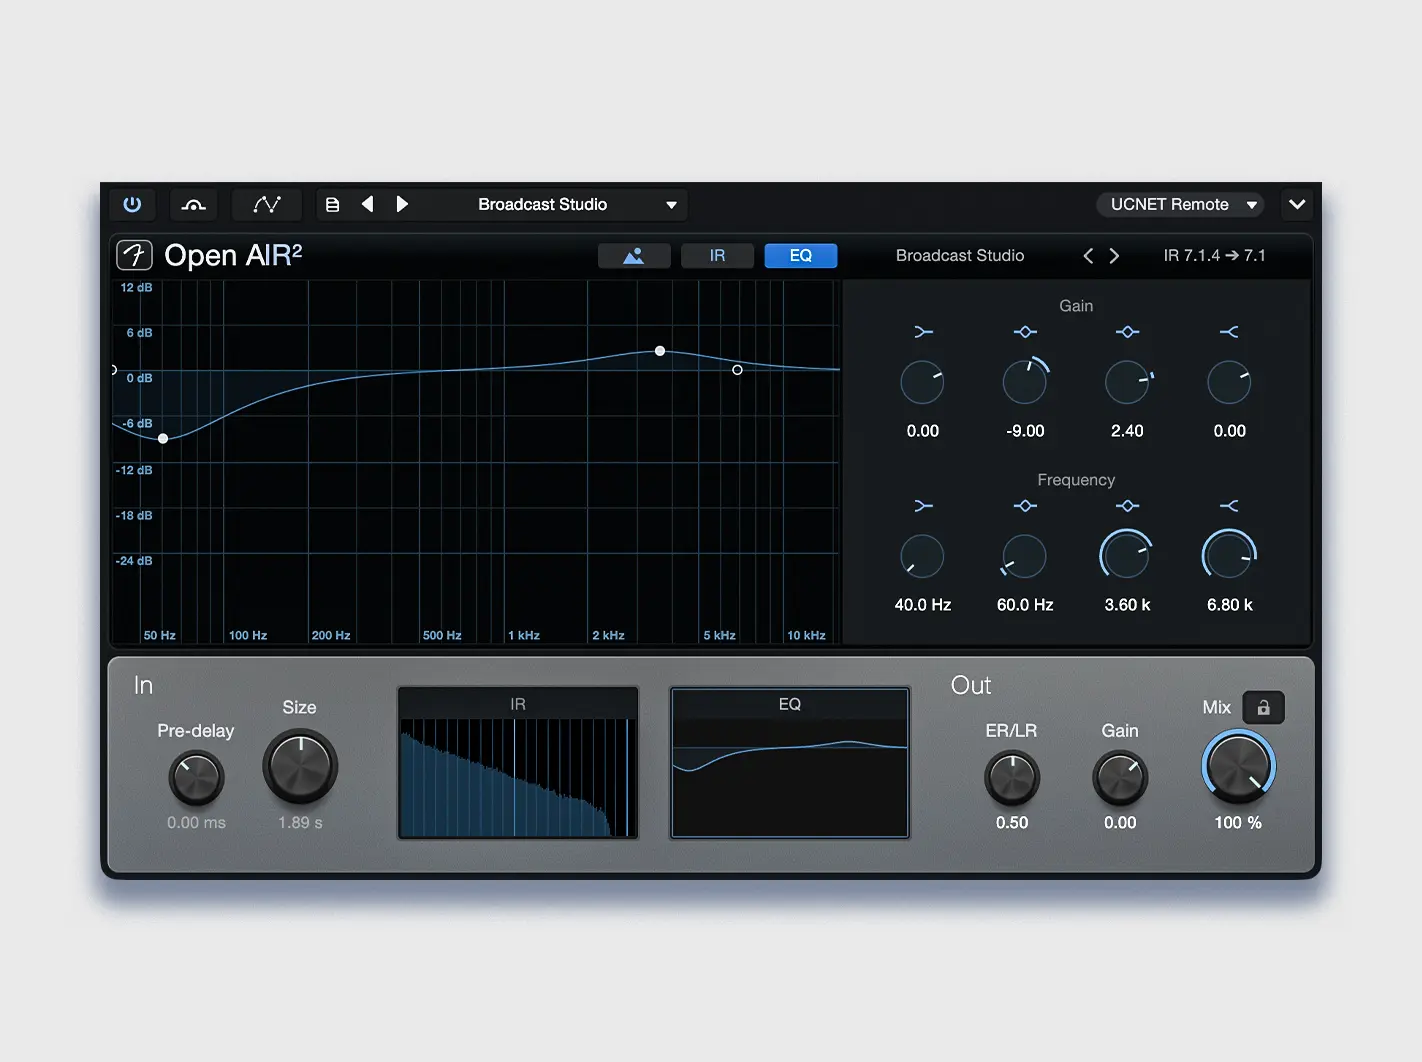Toggle the plugin power button

coord(133,204)
